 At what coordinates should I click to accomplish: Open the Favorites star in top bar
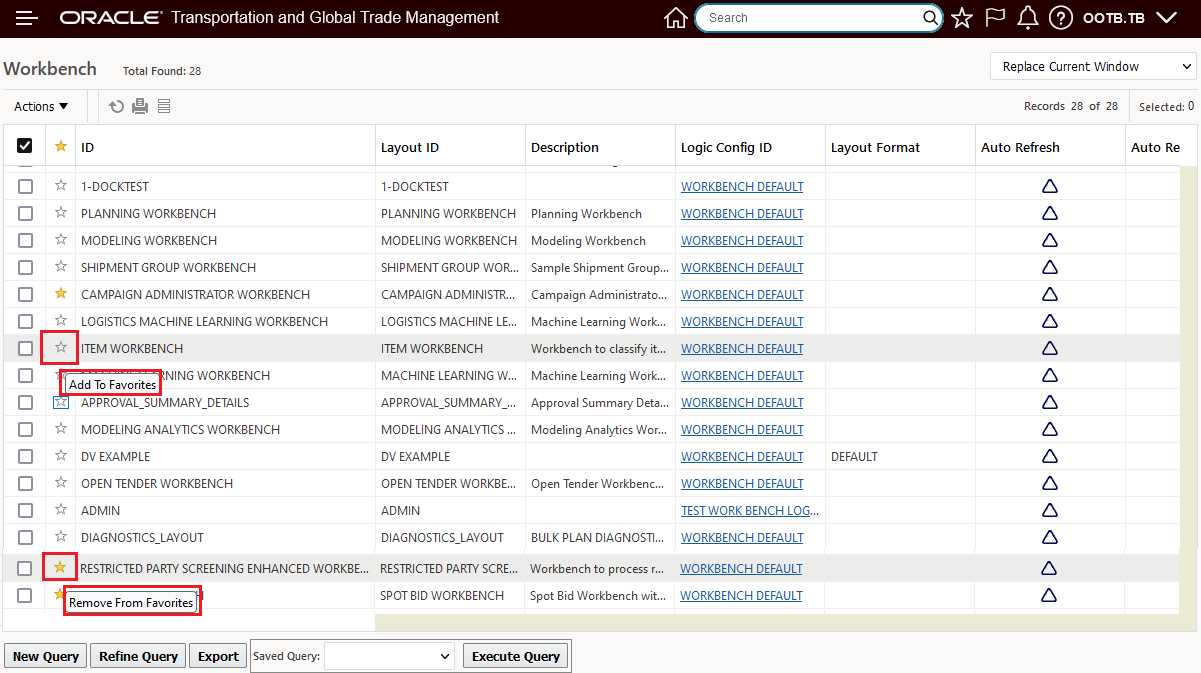tap(961, 17)
